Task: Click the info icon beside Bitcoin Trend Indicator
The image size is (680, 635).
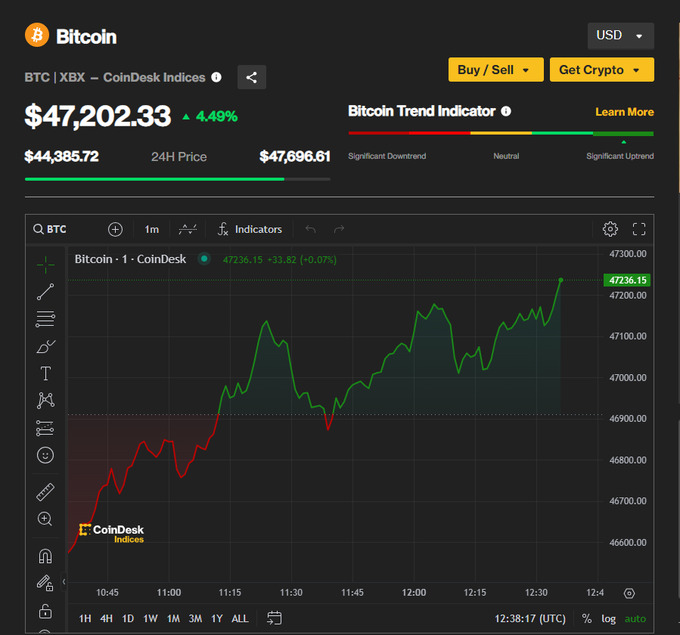Action: coord(506,111)
